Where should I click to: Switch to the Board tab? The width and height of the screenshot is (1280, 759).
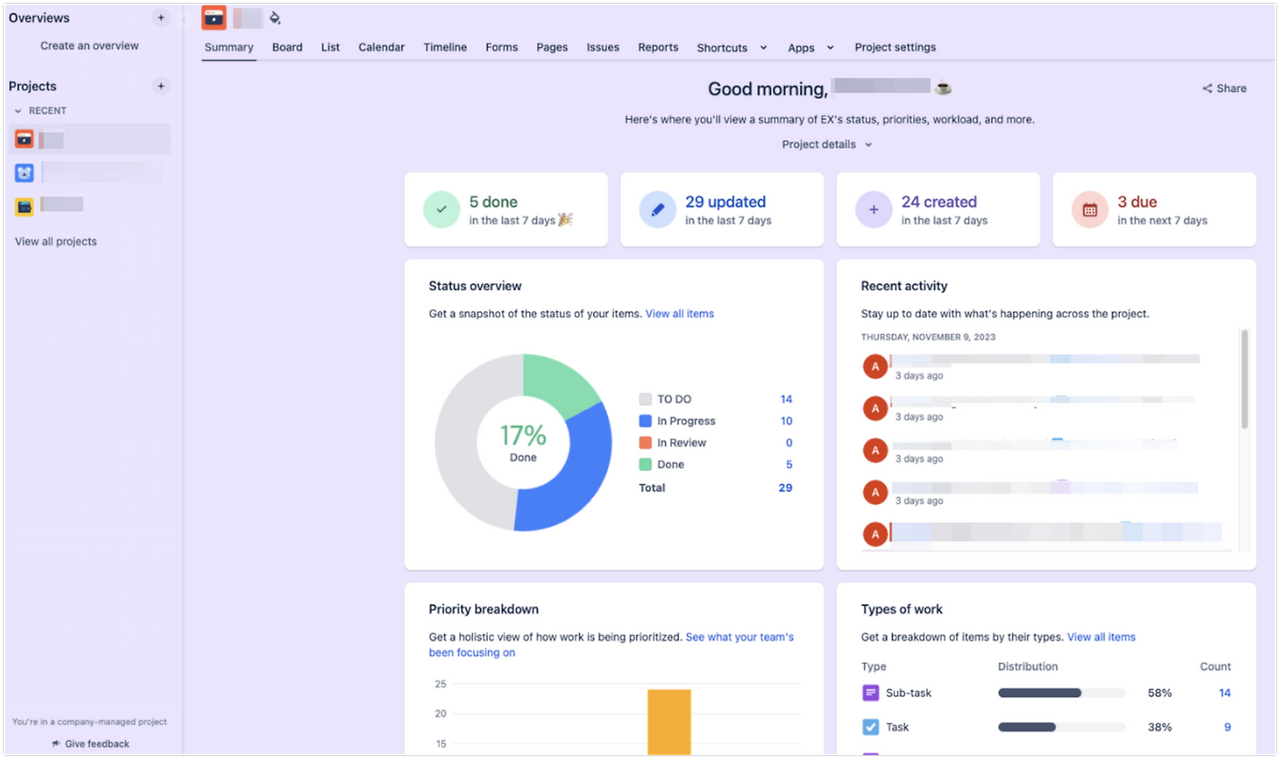[287, 47]
